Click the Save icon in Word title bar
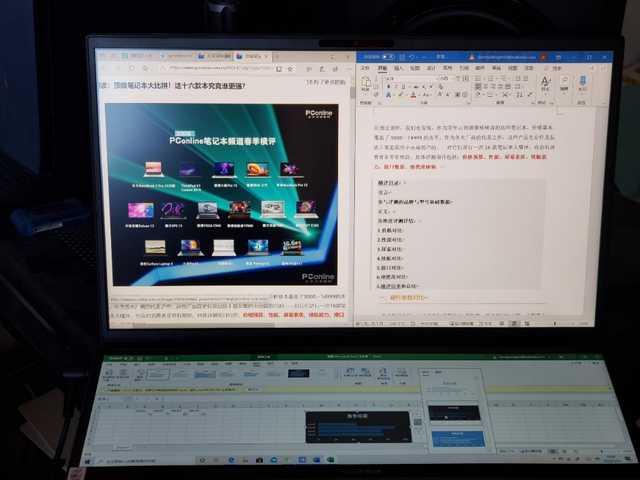This screenshot has height=480, width=640. tap(402, 57)
